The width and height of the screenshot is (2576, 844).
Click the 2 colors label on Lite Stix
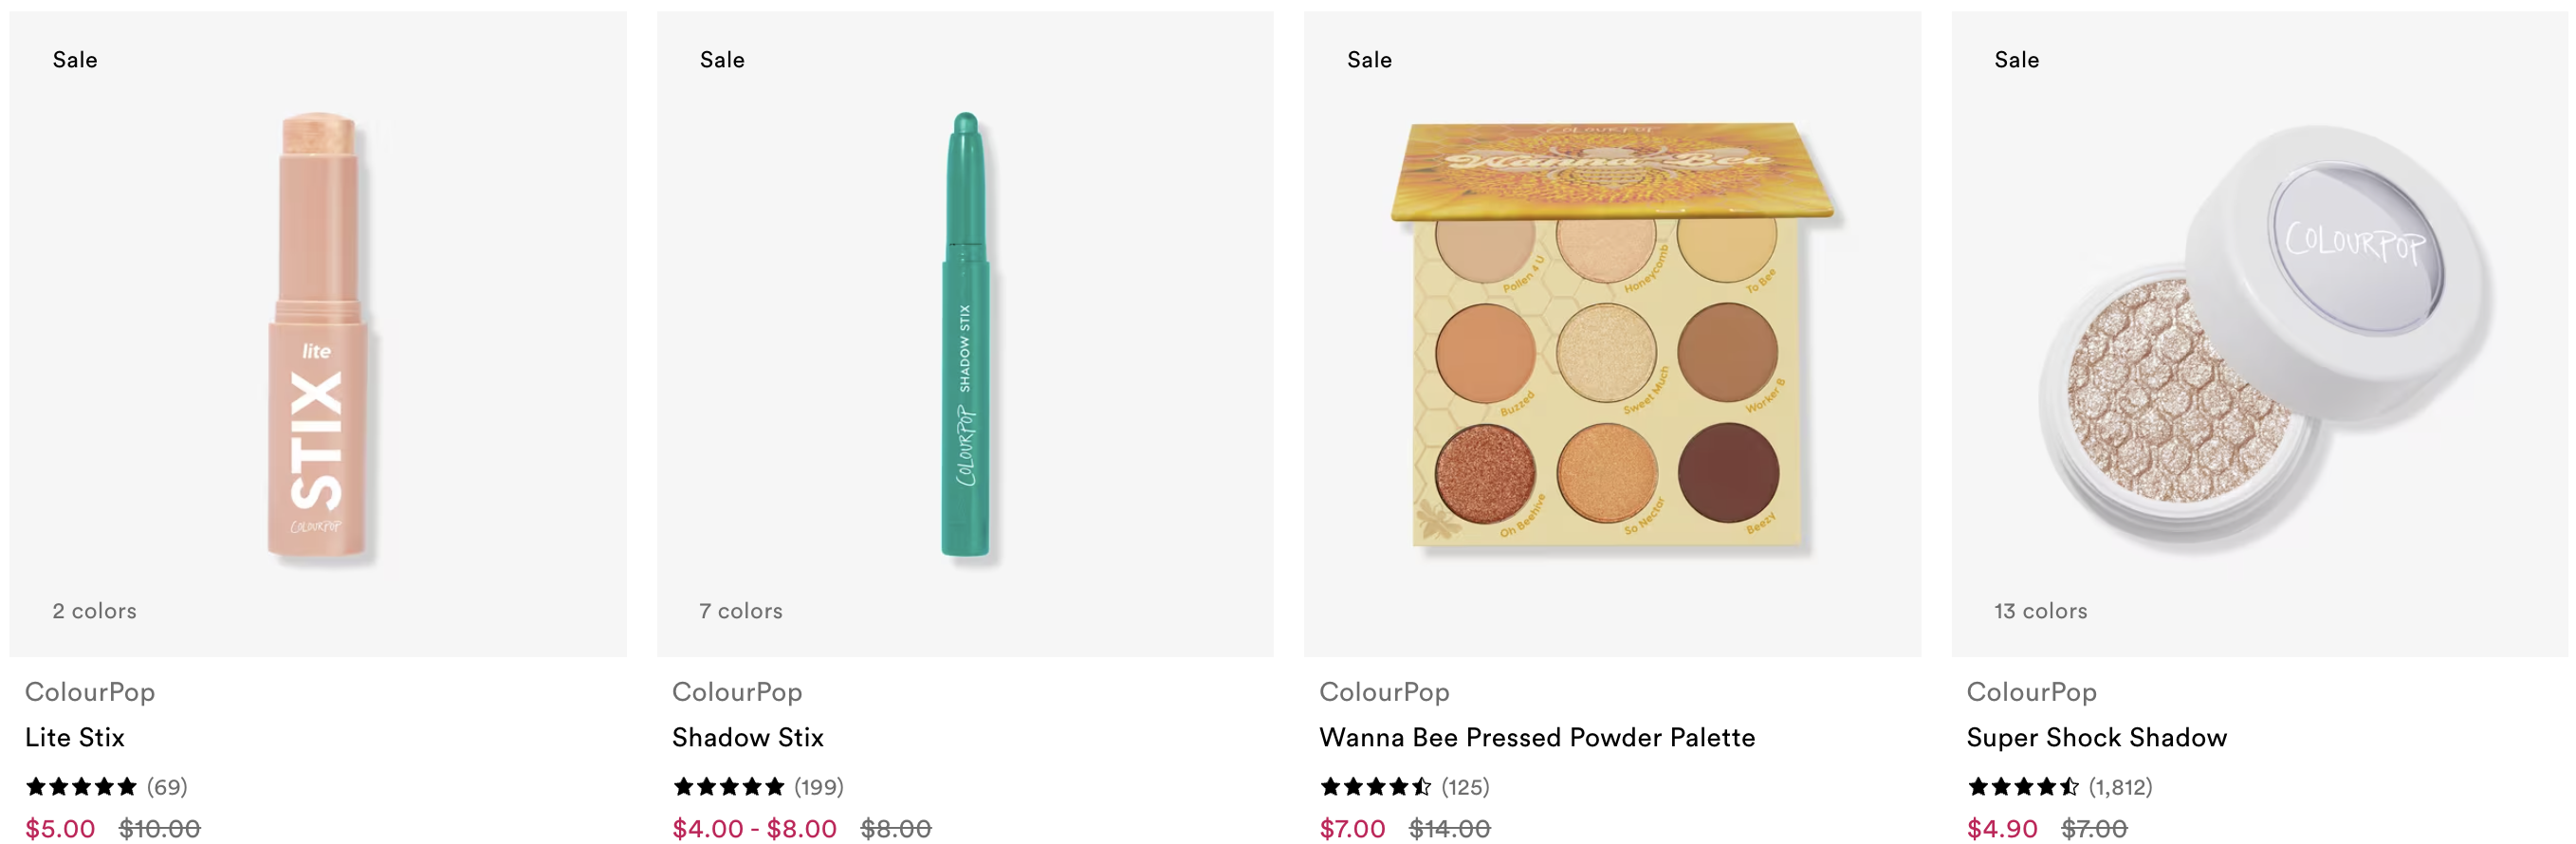point(94,611)
